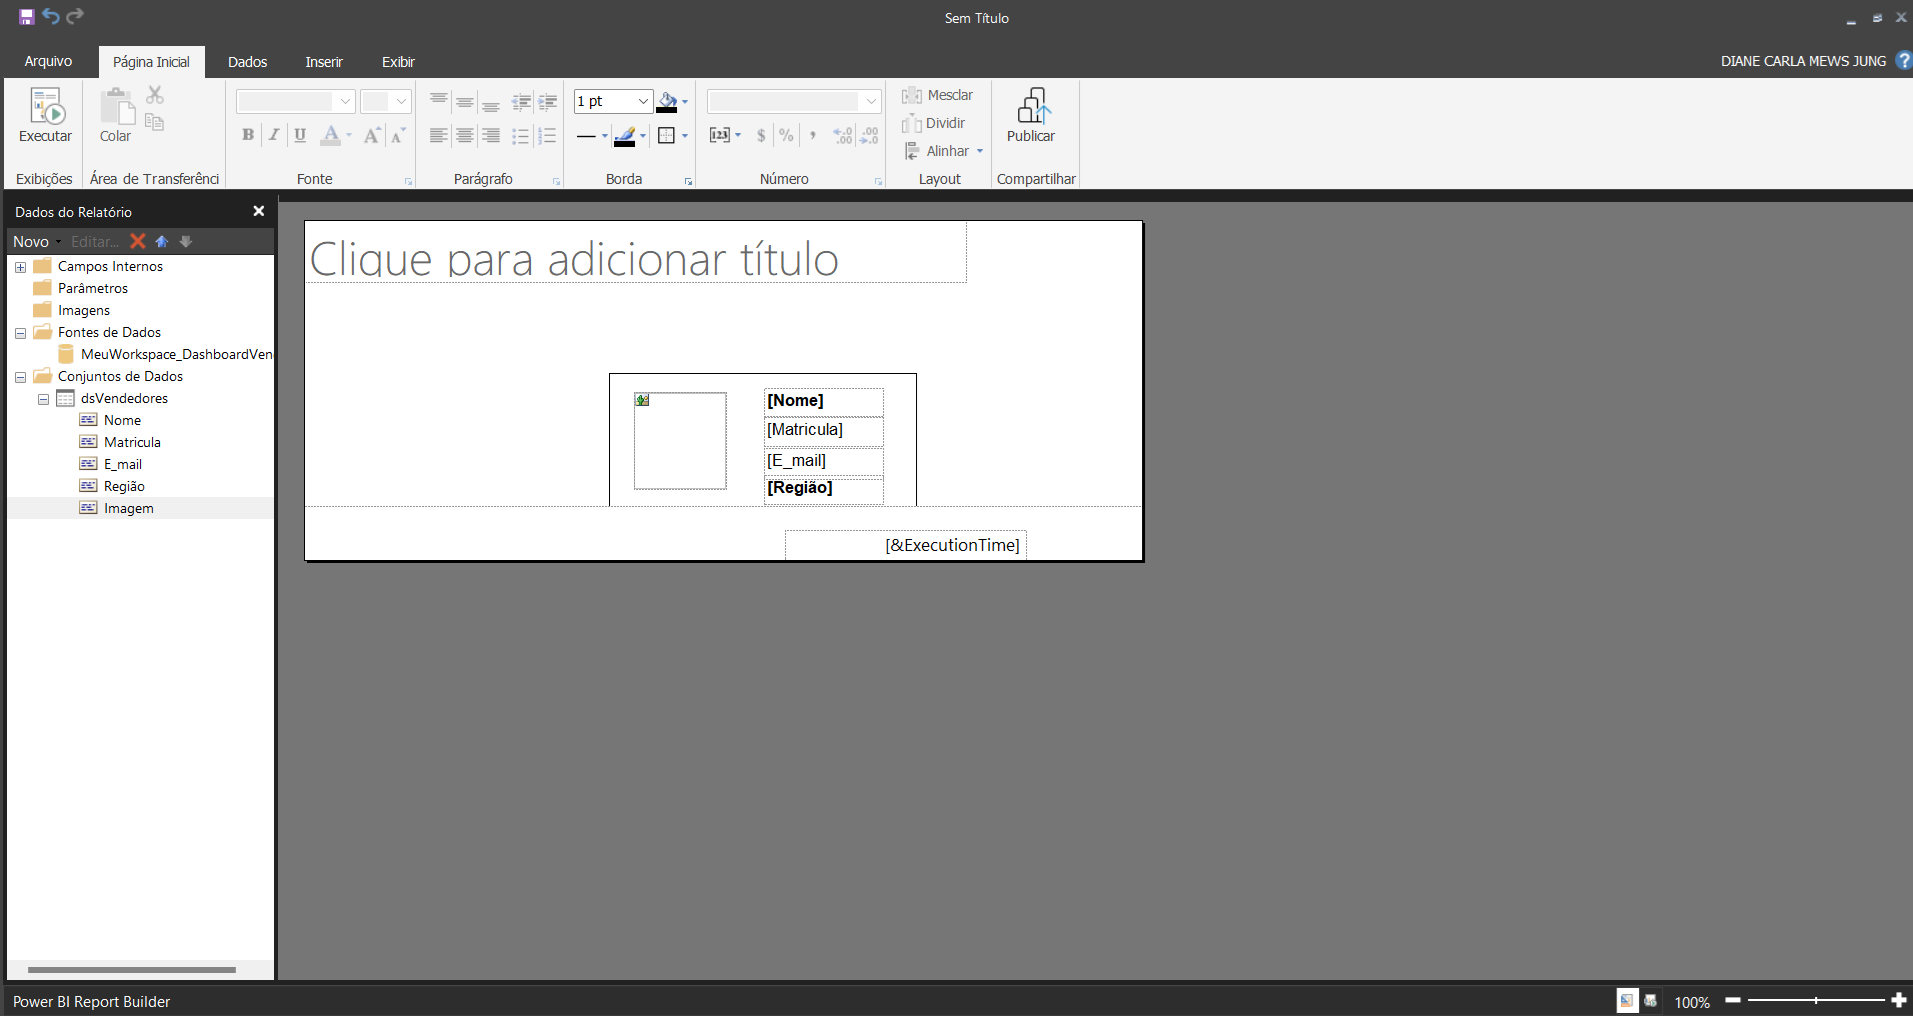Click the fill color bucket swatch
The width and height of the screenshot is (1913, 1016).
pyautogui.click(x=667, y=101)
